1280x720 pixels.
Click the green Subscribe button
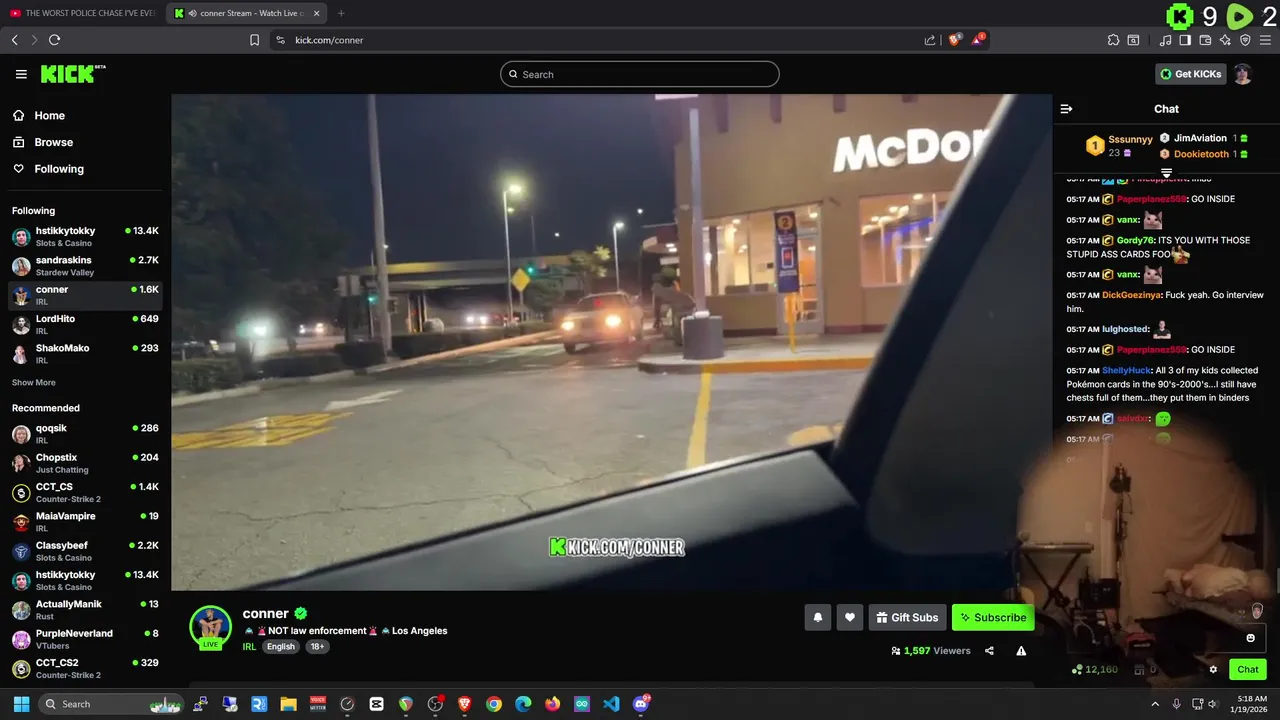(993, 618)
